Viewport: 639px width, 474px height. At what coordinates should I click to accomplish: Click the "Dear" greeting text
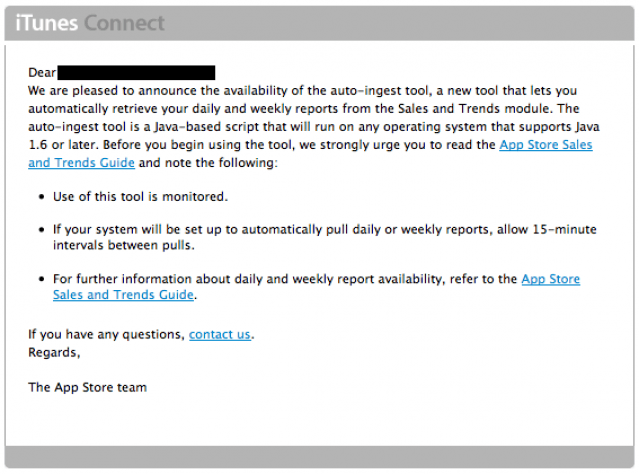(x=41, y=73)
